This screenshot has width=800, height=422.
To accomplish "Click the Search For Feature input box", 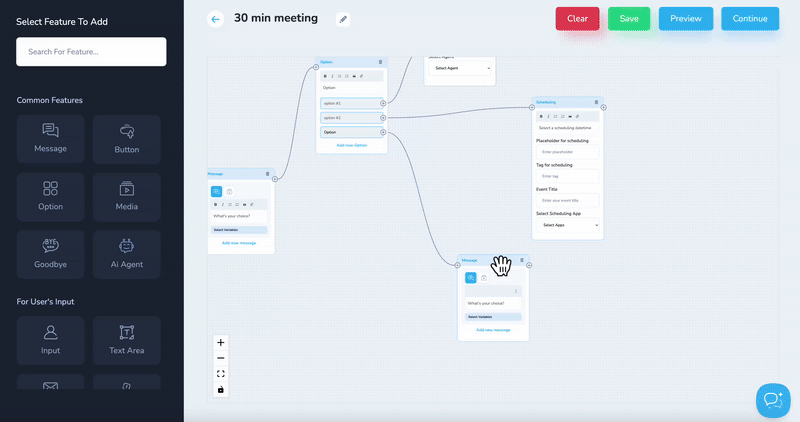I will pos(91,51).
